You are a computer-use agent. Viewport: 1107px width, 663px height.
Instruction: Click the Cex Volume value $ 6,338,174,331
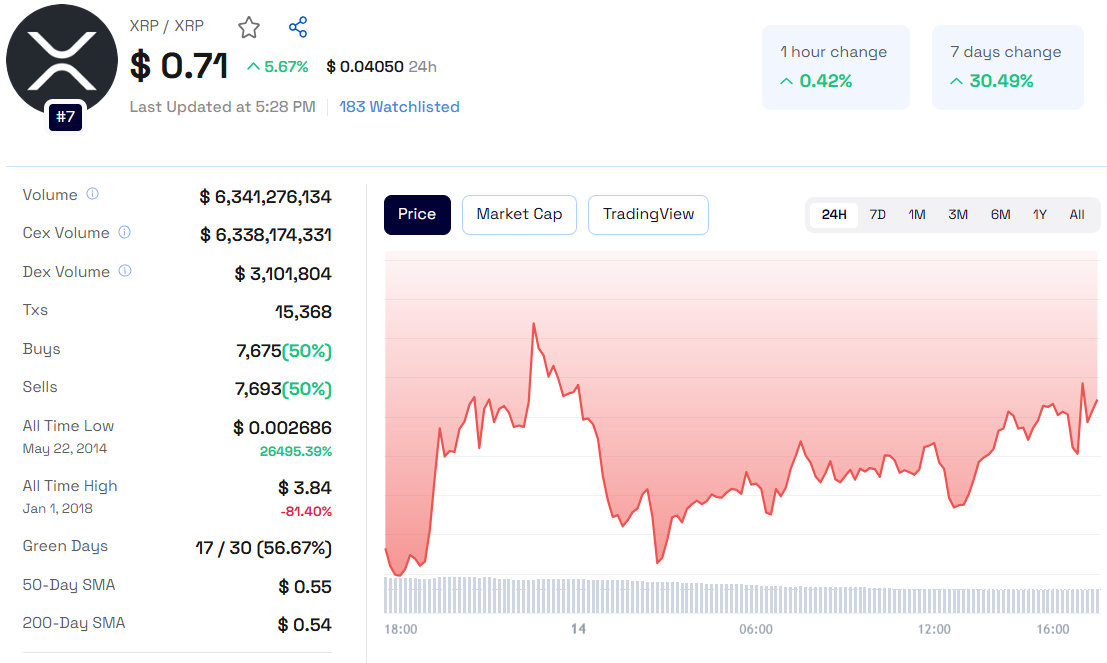pos(265,234)
